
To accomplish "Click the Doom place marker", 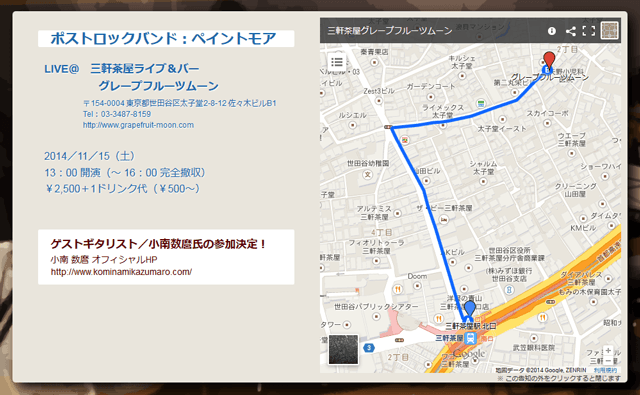I will click(417, 286).
